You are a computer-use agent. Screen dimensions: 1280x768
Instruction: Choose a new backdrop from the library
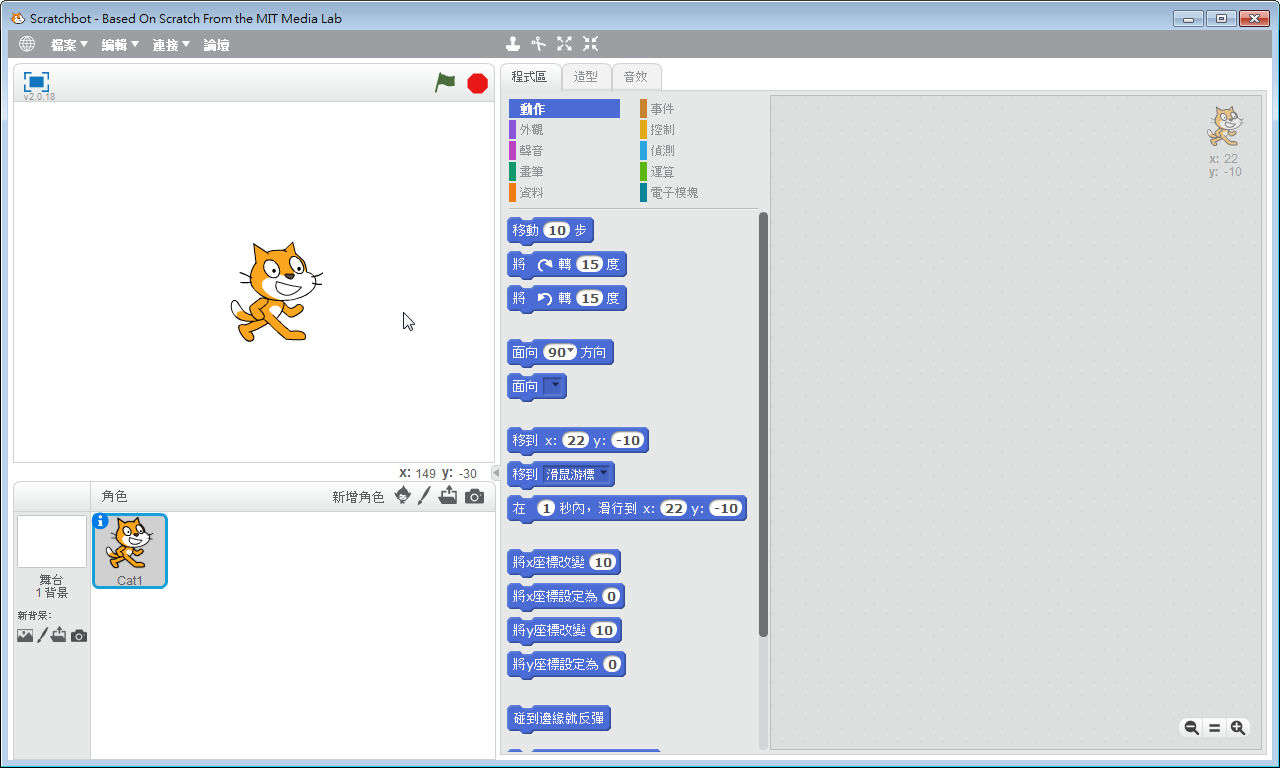coord(25,636)
